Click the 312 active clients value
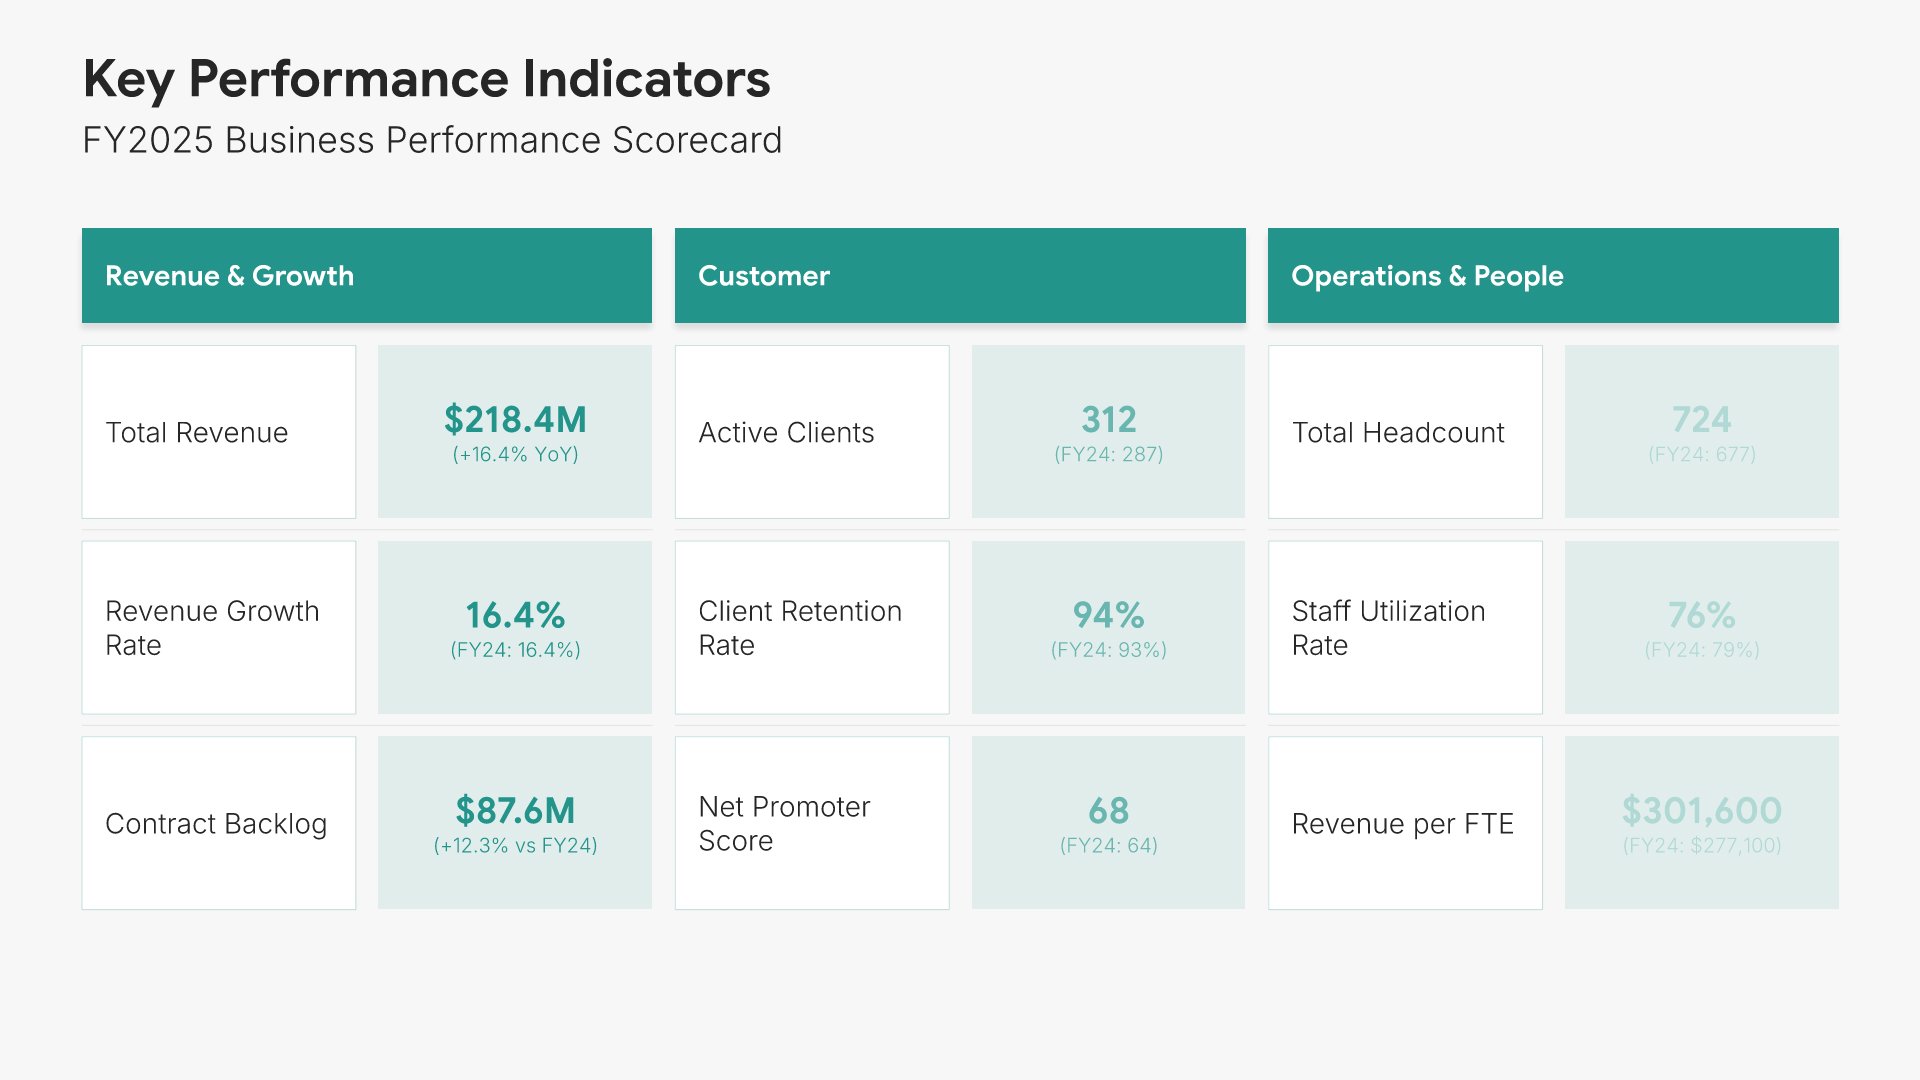The image size is (1920, 1080). (1108, 420)
